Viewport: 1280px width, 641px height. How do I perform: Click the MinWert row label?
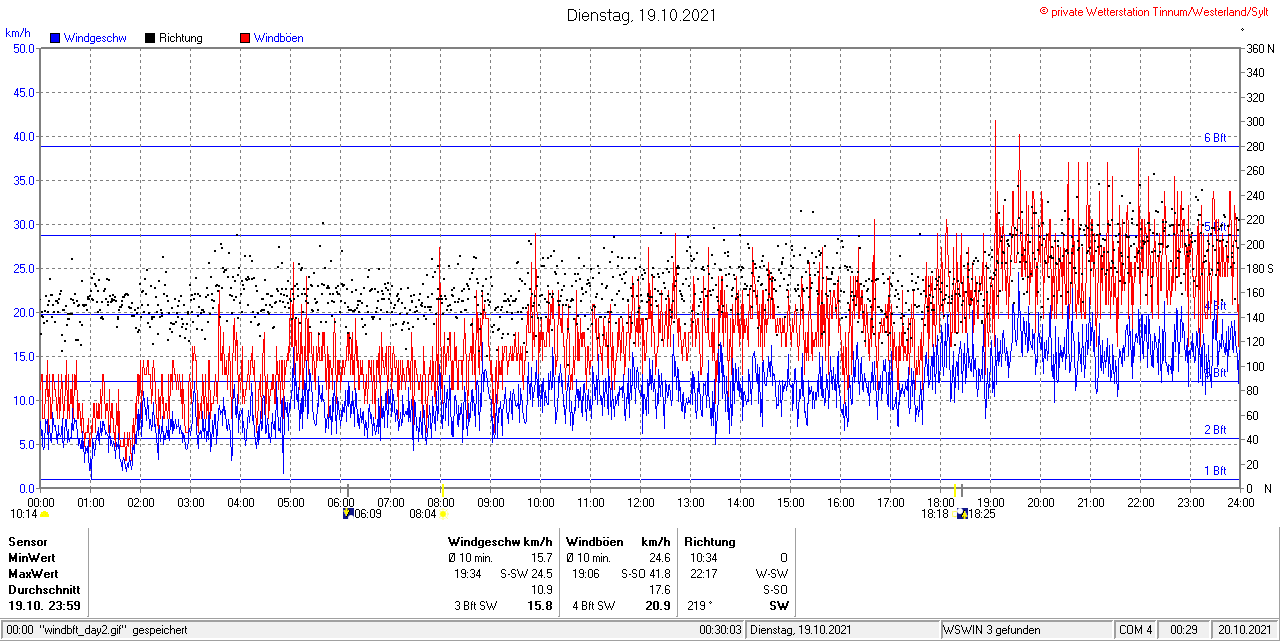point(32,558)
